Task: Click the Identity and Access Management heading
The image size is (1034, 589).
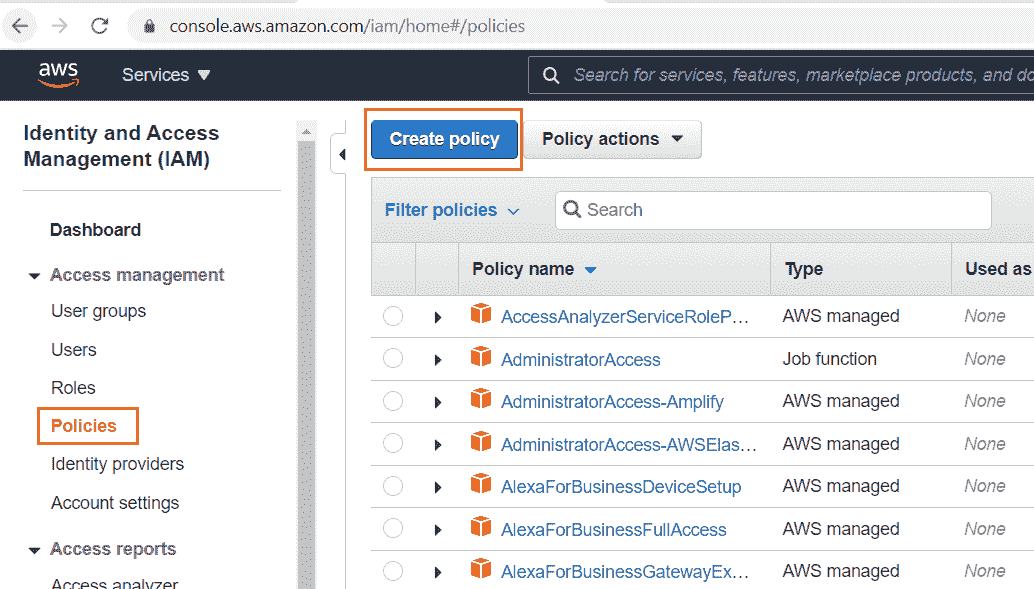Action: click(x=121, y=146)
